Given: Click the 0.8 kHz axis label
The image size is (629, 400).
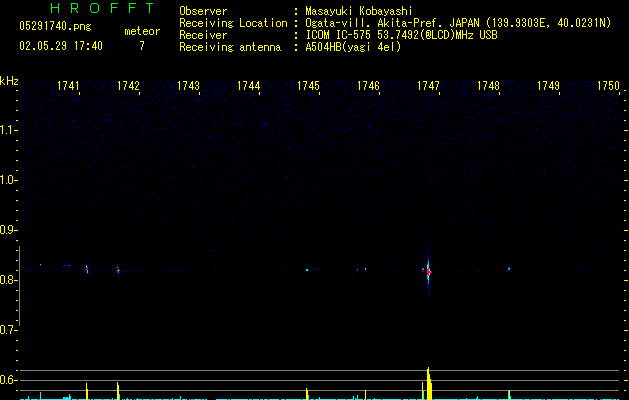Looking at the screenshot, I should tap(8, 280).
